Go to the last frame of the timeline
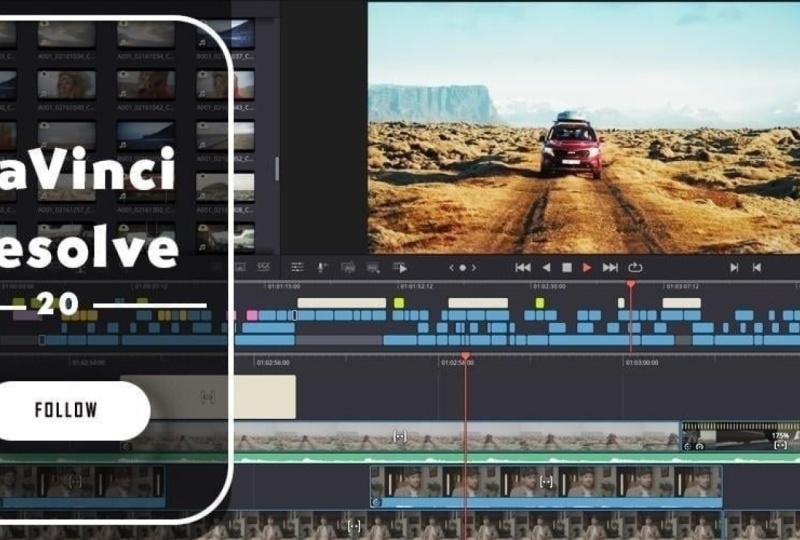Image resolution: width=800 pixels, height=540 pixels. [x=610, y=267]
